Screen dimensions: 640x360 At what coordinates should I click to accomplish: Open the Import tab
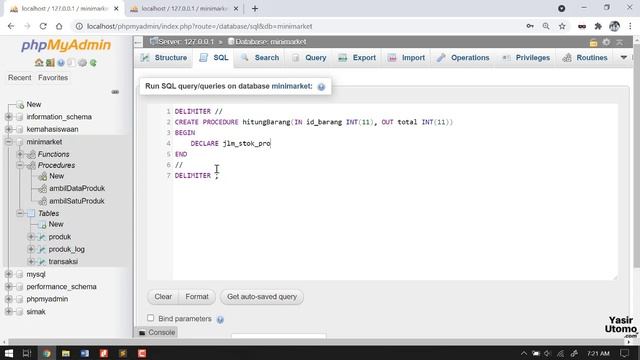(407, 58)
